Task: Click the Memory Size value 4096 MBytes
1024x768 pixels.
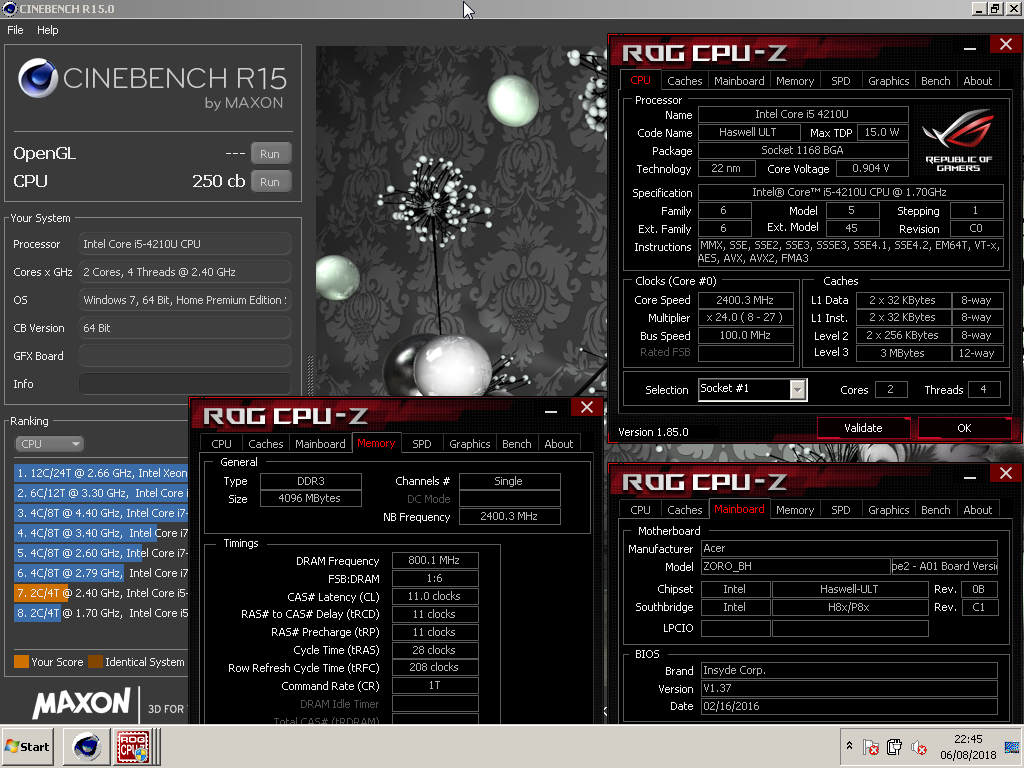Action: [310, 498]
